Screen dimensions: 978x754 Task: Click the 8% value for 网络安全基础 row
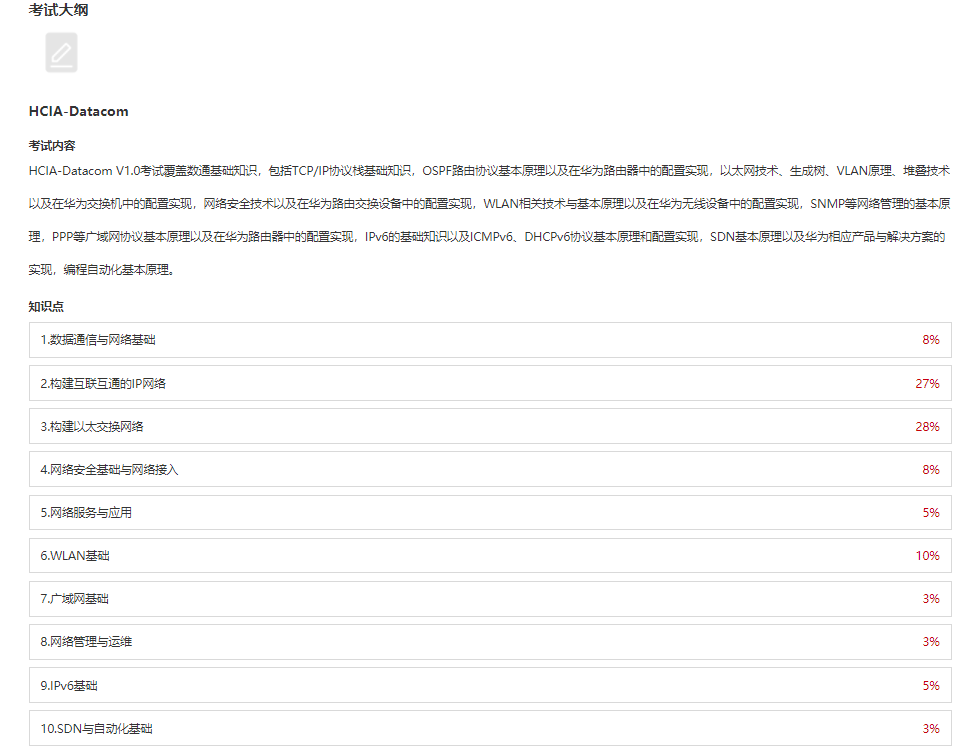tap(931, 470)
